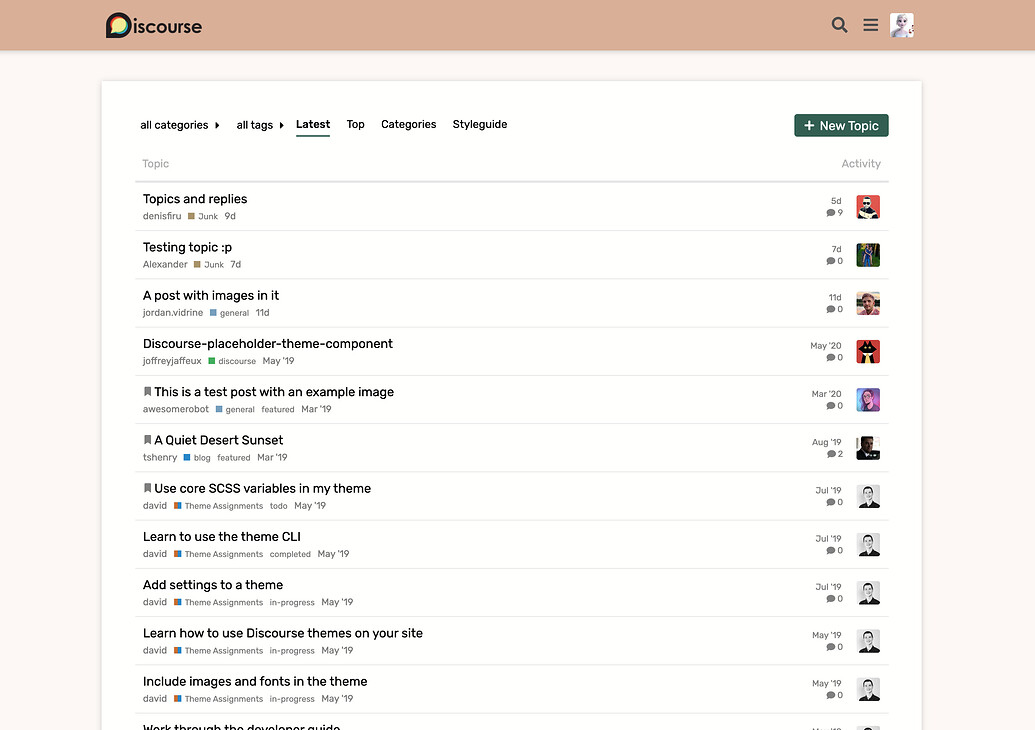Open topic Learn to use the theme CLI
Viewport: 1035px width, 730px height.
221,537
